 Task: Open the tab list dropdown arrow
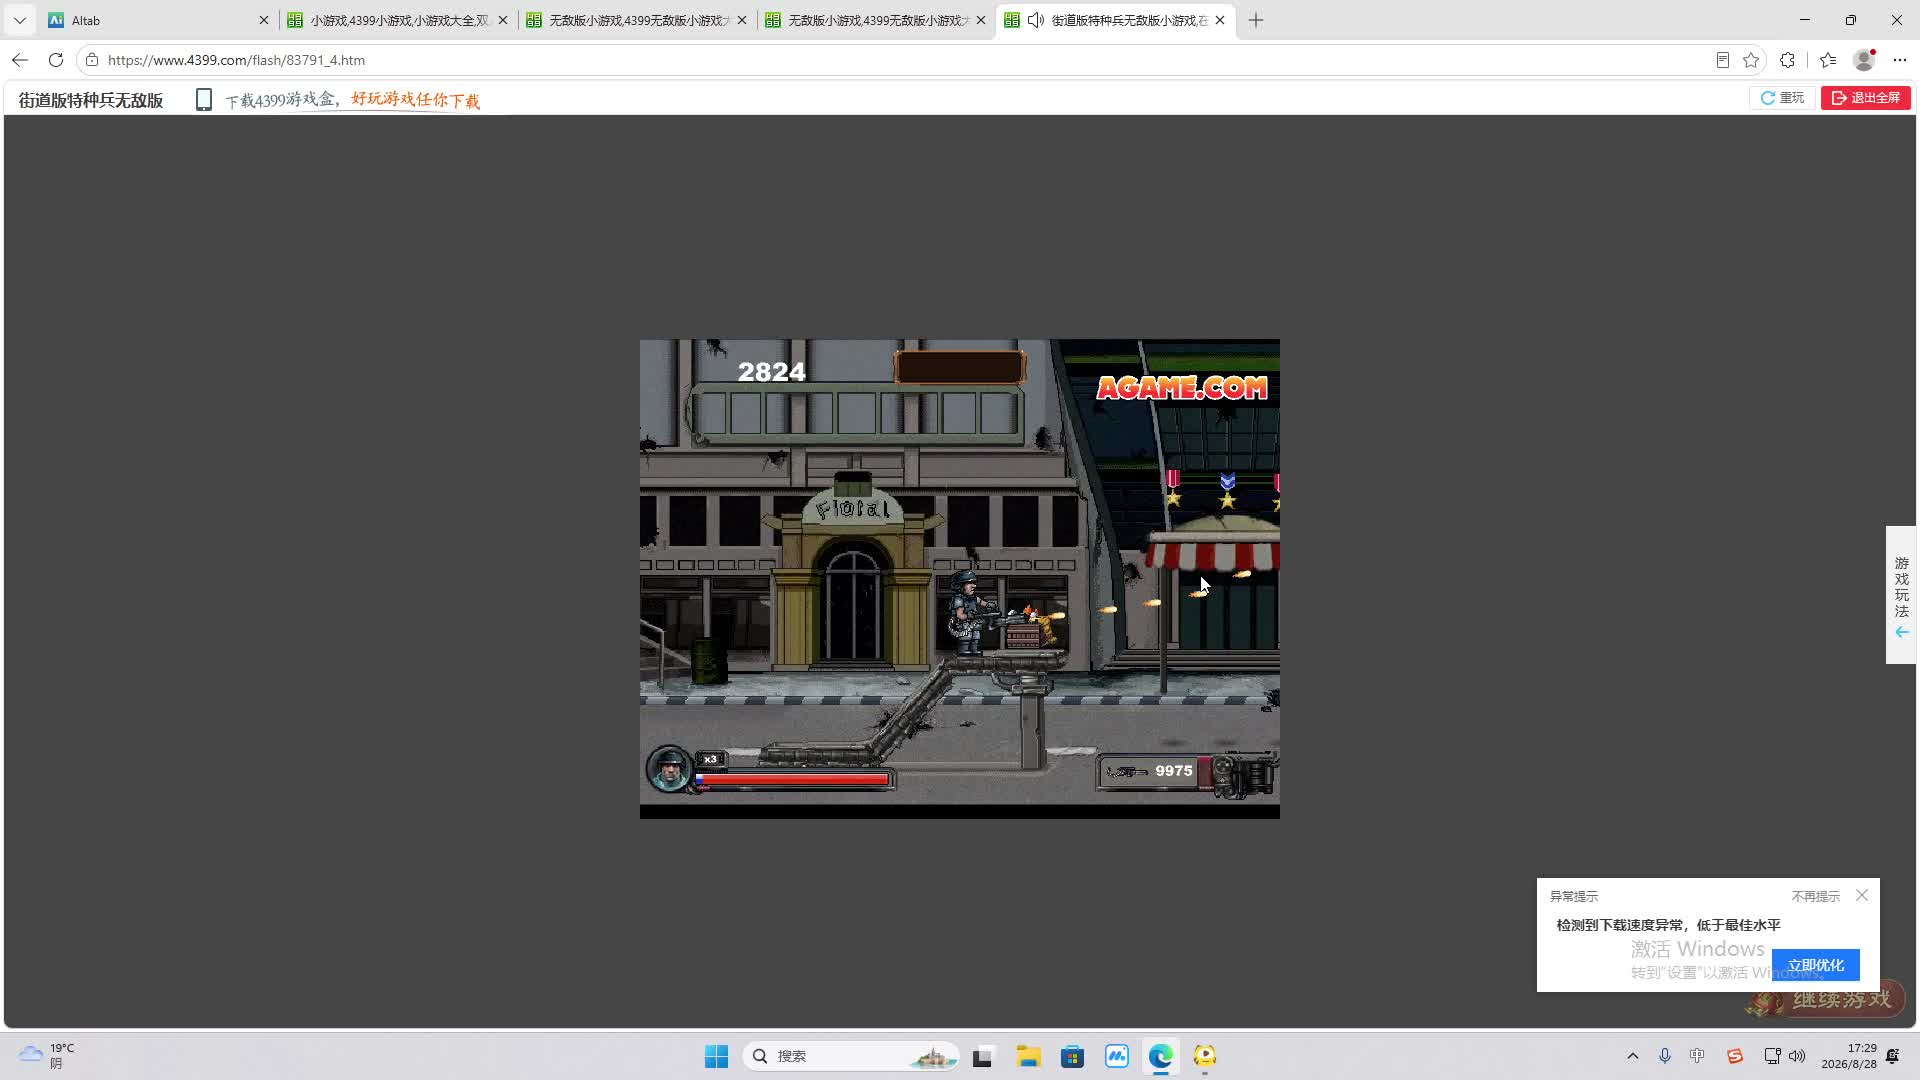click(x=20, y=20)
